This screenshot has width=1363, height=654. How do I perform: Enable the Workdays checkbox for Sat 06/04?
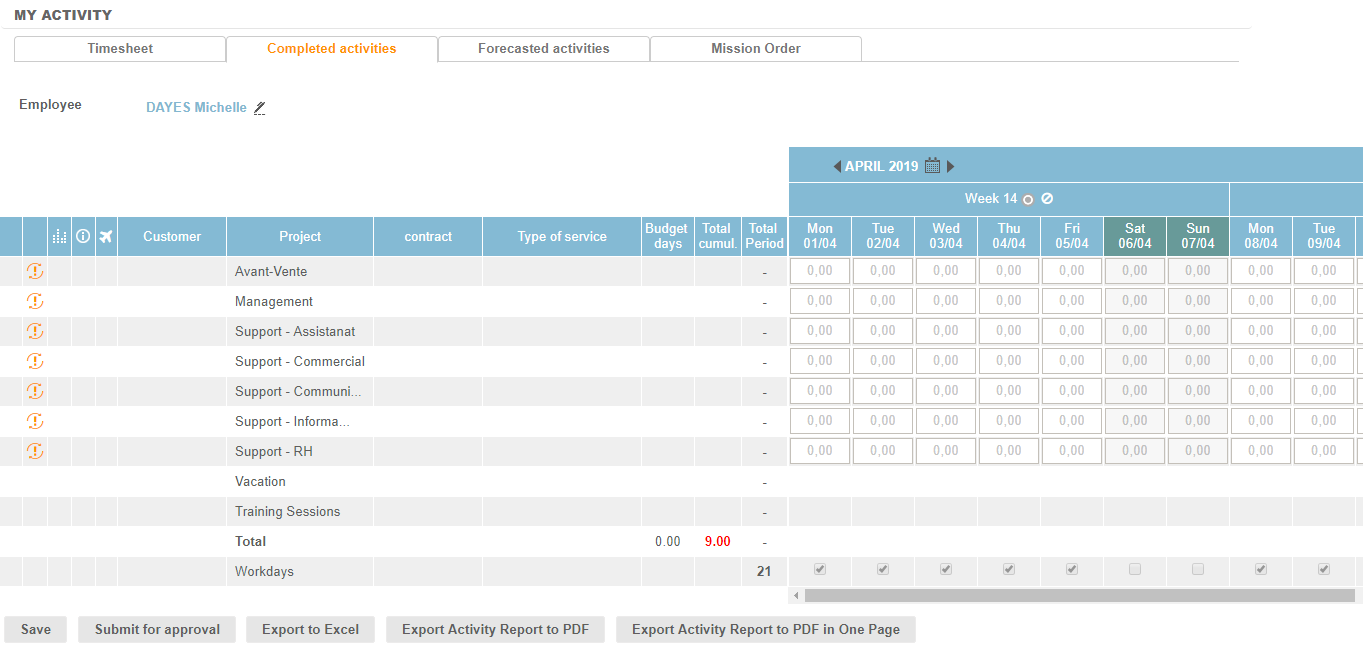pyautogui.click(x=1135, y=570)
